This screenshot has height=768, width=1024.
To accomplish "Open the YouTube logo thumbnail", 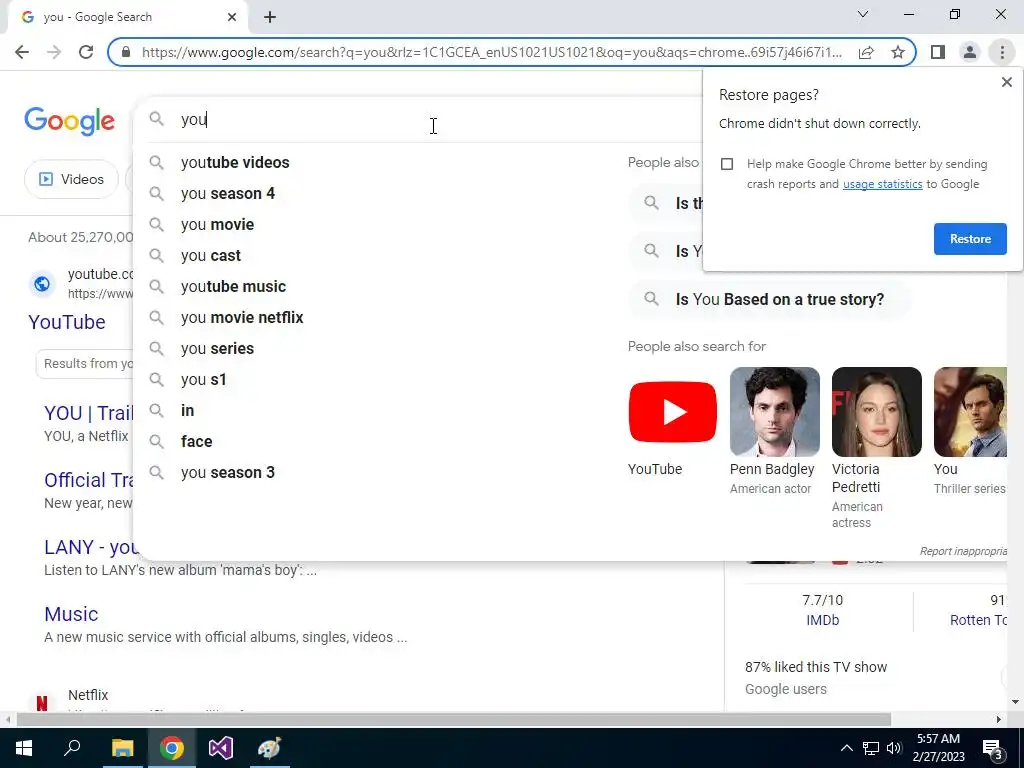I will [x=673, y=412].
